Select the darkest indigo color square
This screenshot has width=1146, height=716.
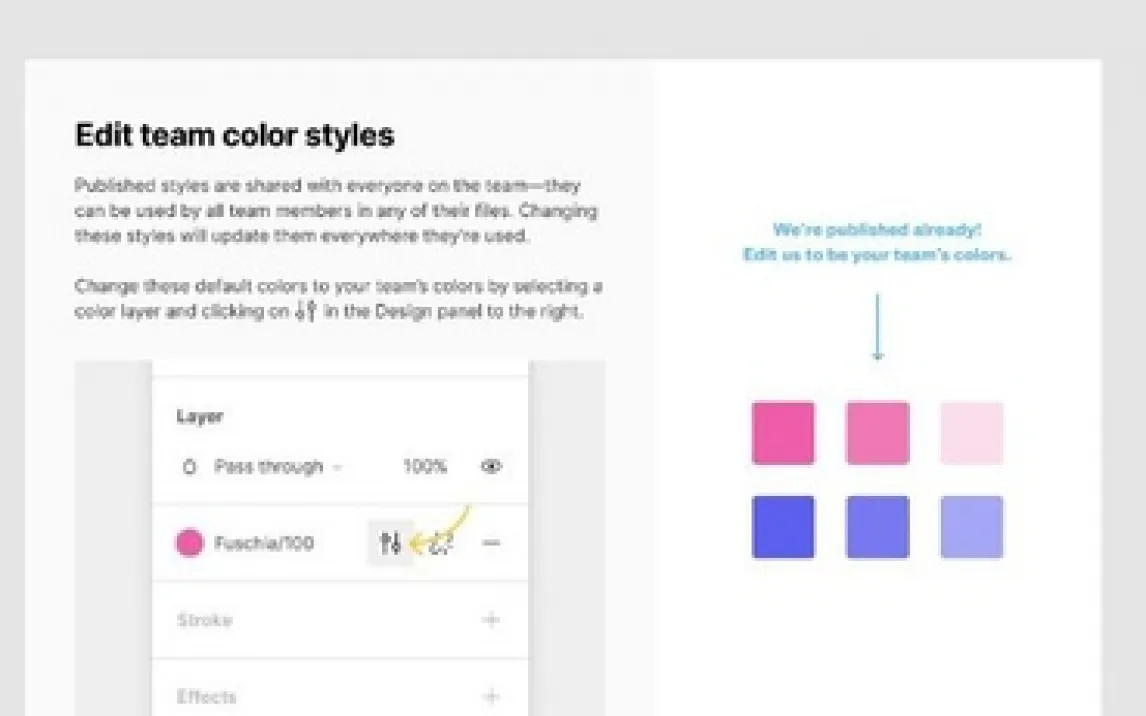[783, 527]
